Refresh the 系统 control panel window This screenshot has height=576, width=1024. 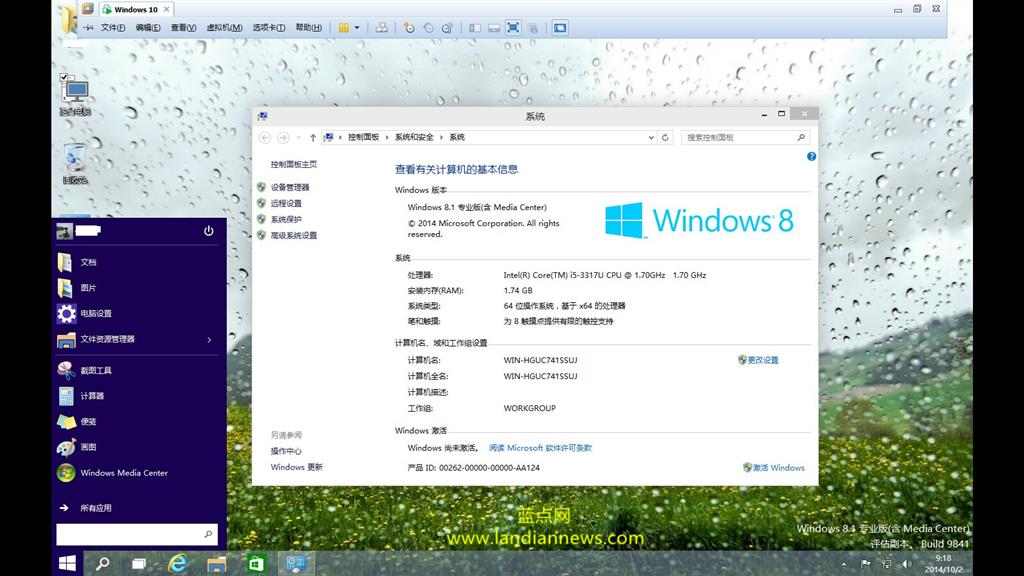coord(665,137)
